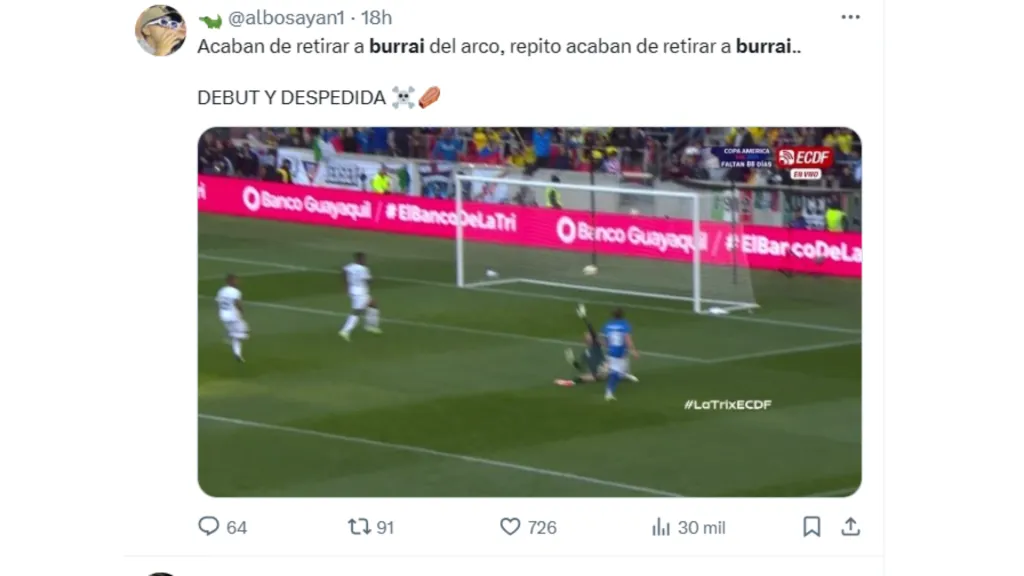The image size is (1024, 576).
Task: Bookmark this tweet
Action: pyautogui.click(x=812, y=526)
